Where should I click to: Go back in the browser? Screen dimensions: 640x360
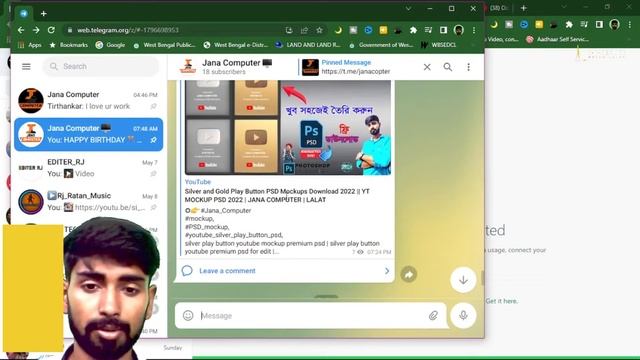click(x=21, y=30)
